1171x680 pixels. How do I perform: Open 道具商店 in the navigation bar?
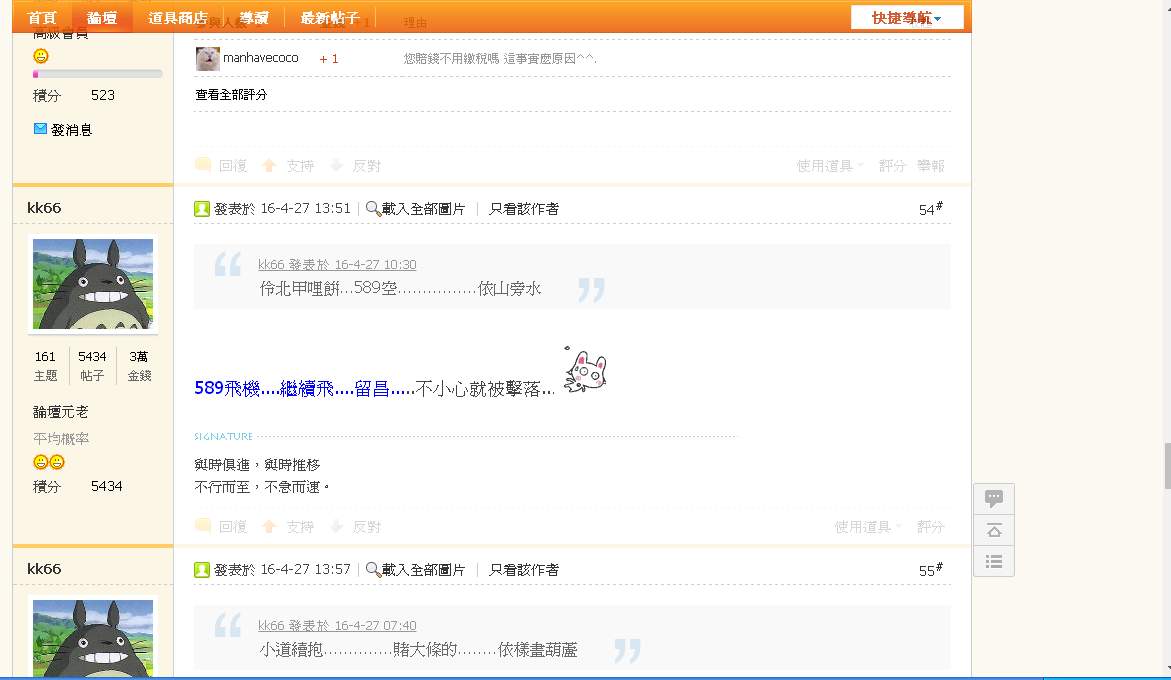tap(178, 17)
